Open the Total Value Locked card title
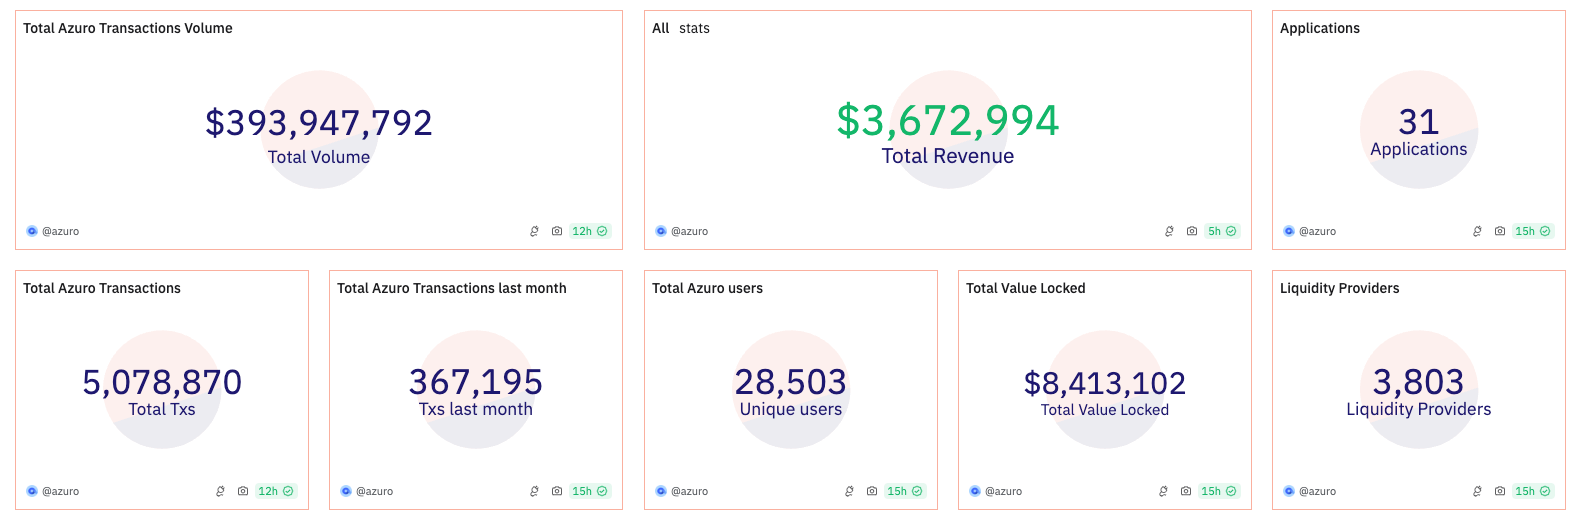 (x=1026, y=288)
